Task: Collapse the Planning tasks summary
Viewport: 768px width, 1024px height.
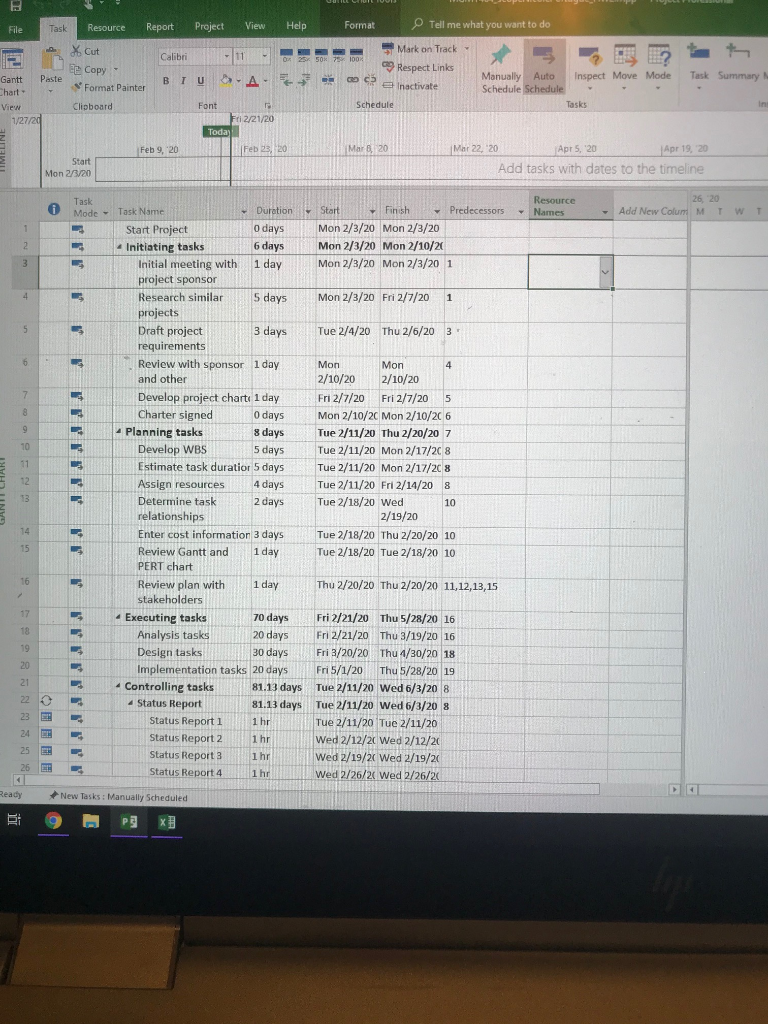Action: pos(119,432)
